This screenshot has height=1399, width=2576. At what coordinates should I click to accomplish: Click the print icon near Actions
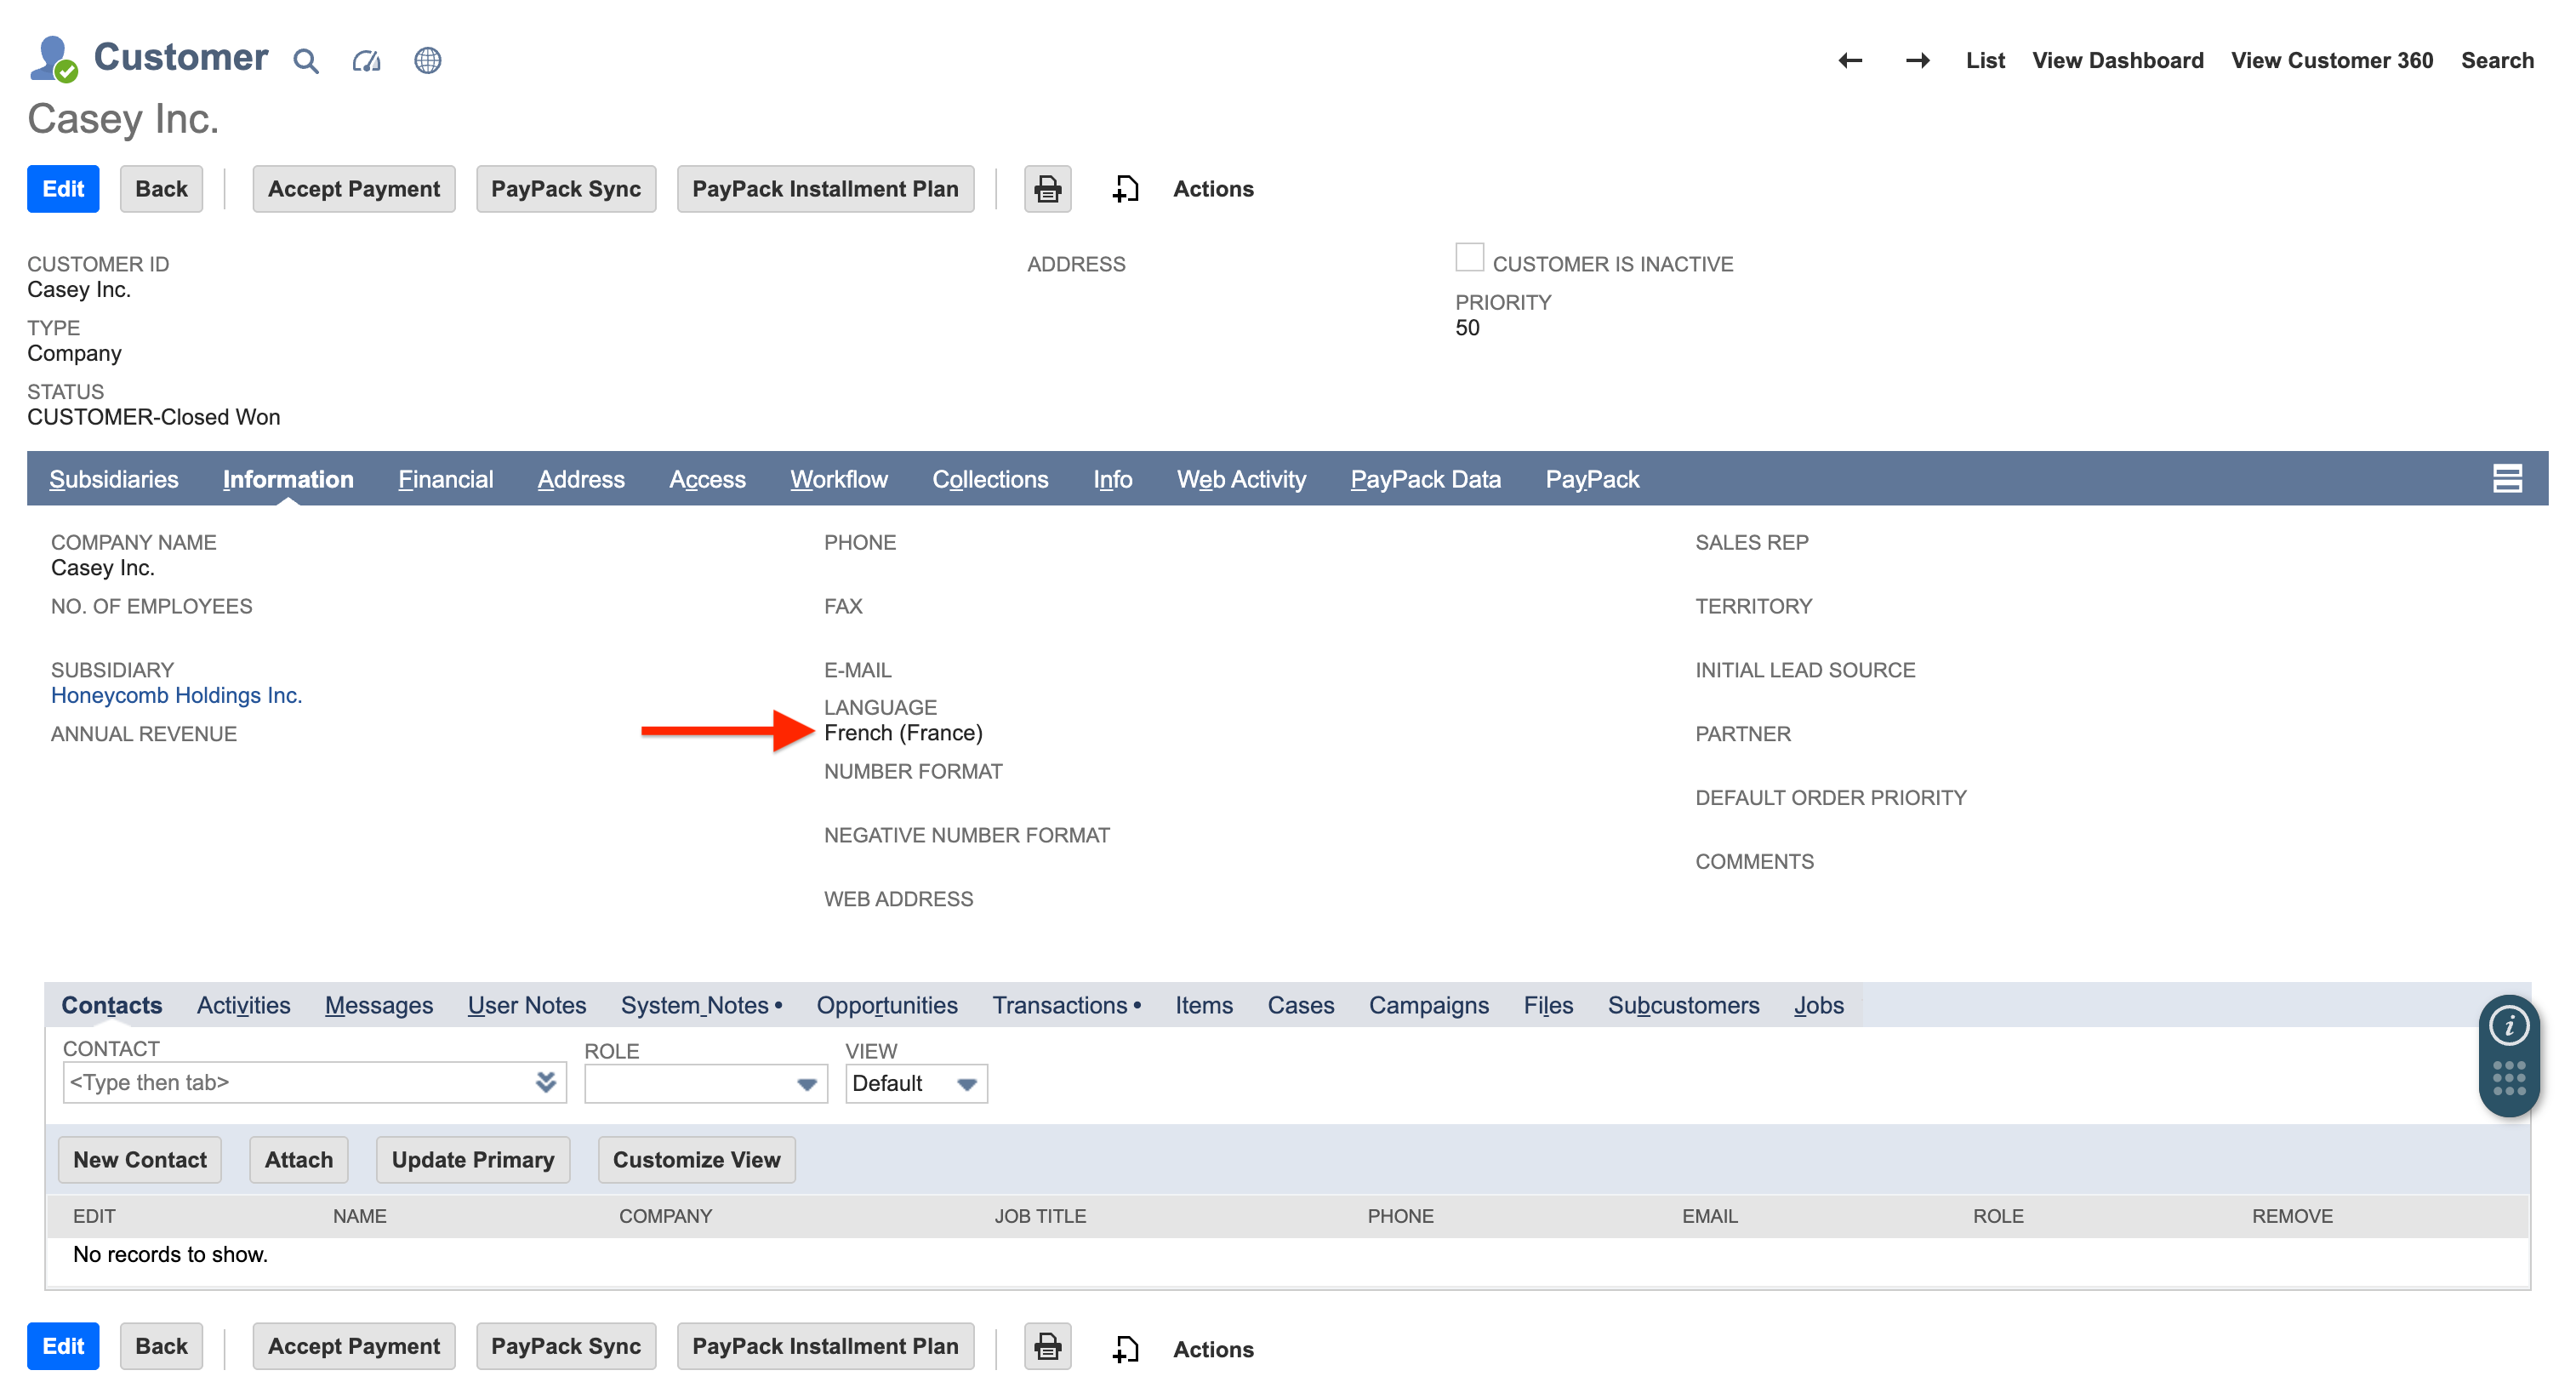point(1046,188)
